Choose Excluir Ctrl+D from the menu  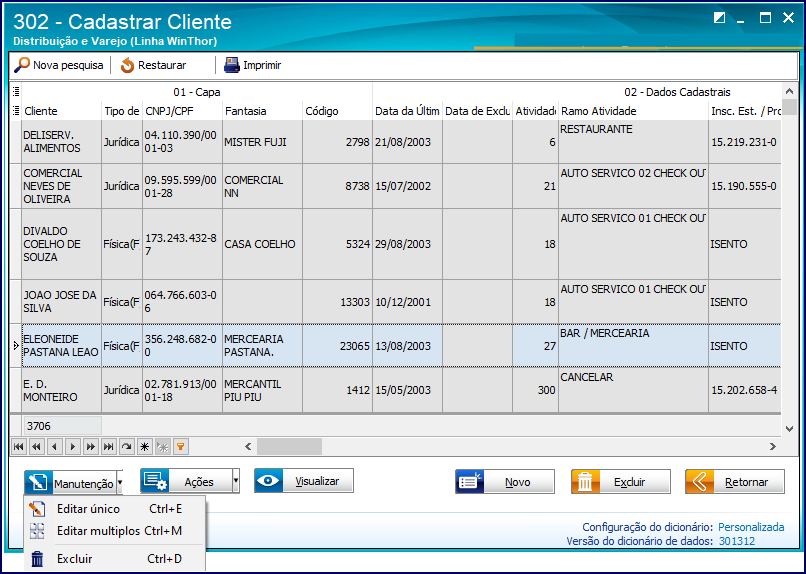115,559
